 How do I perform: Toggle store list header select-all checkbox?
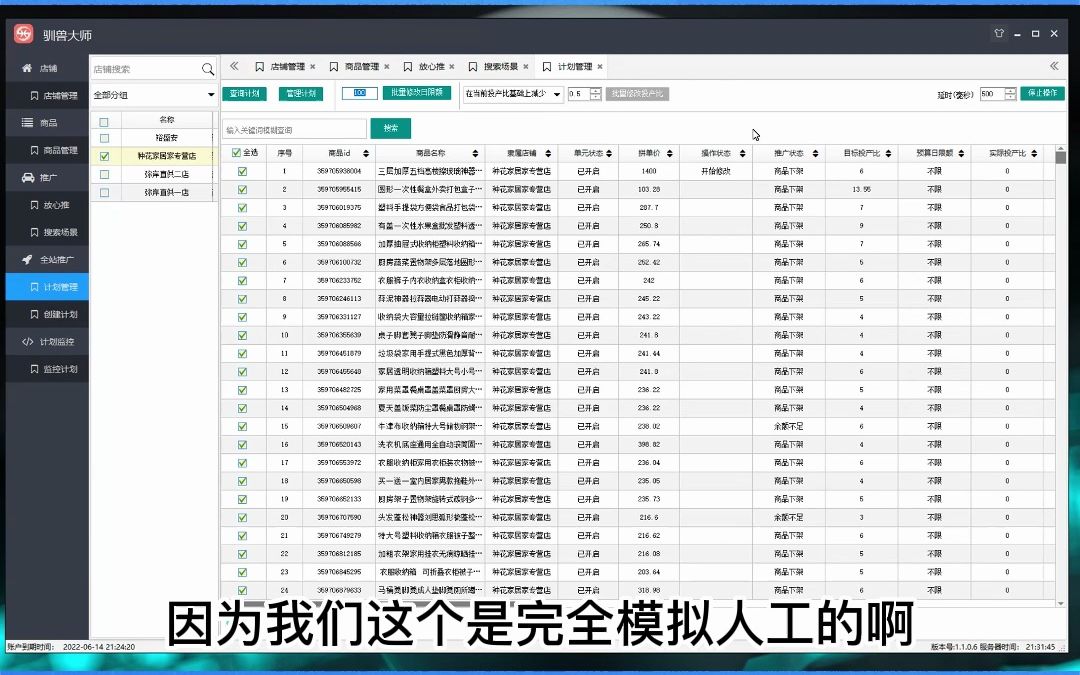point(104,122)
